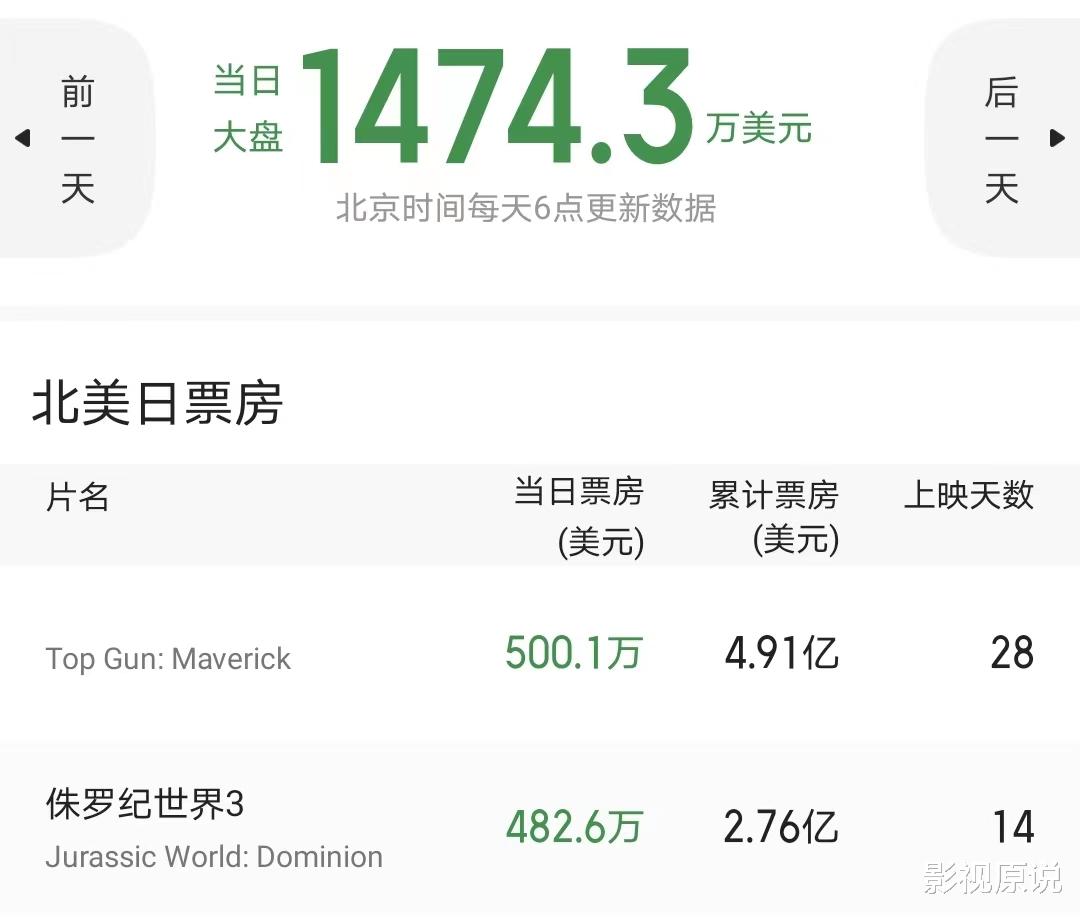
Task: Click the 当日票房(美元) column header
Action: coord(579,517)
